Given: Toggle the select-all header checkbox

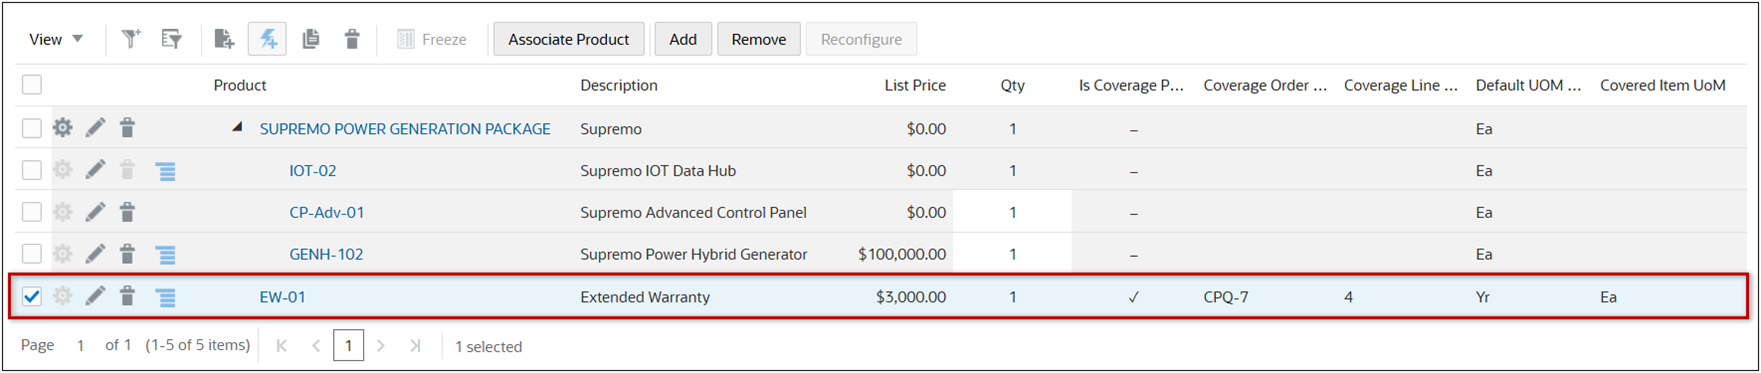Looking at the screenshot, I should [32, 85].
